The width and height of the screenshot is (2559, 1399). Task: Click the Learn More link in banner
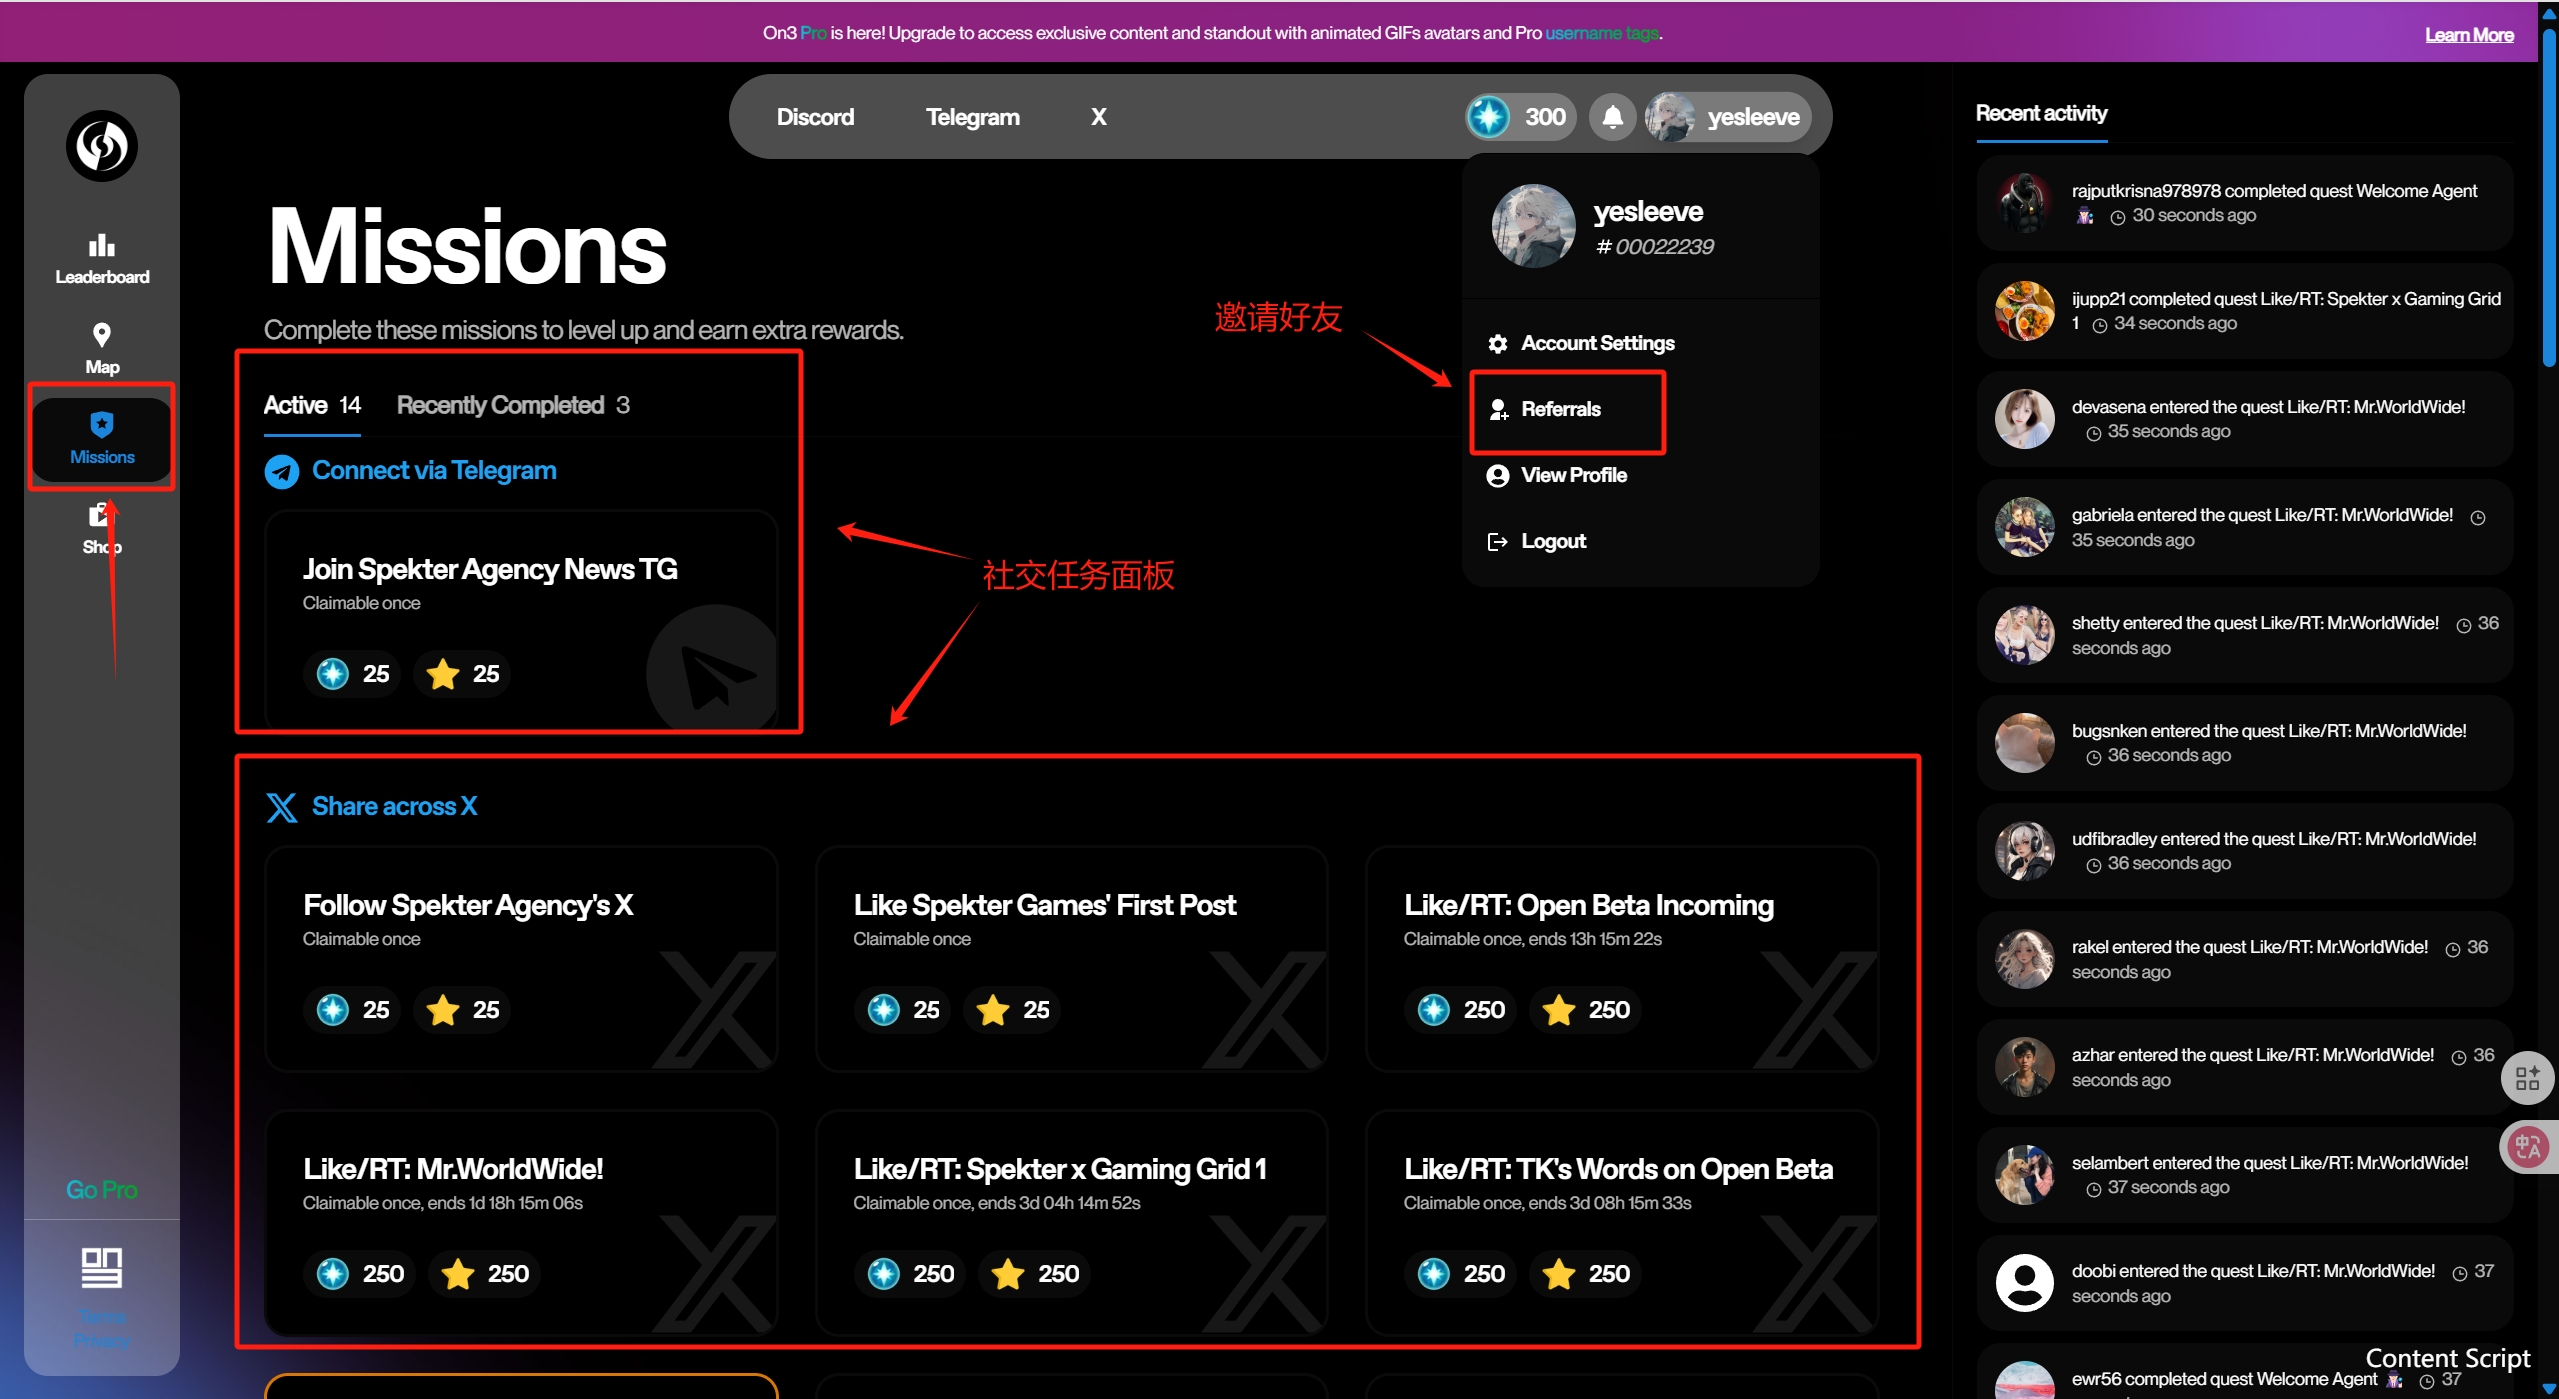[x=2469, y=35]
